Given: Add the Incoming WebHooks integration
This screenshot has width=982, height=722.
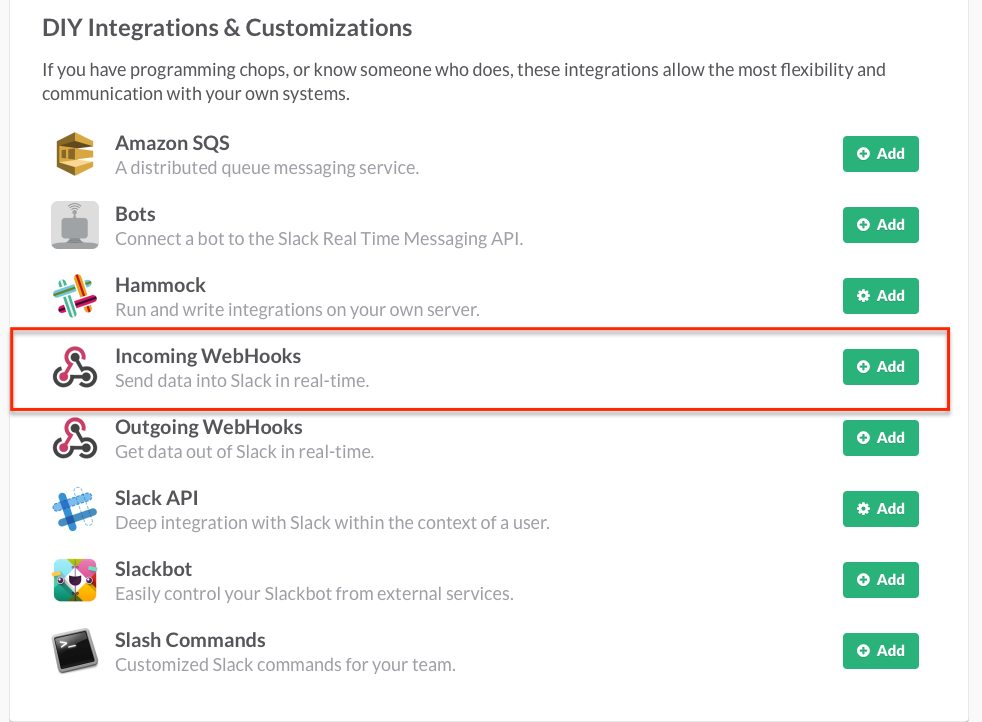Looking at the screenshot, I should click(x=880, y=366).
